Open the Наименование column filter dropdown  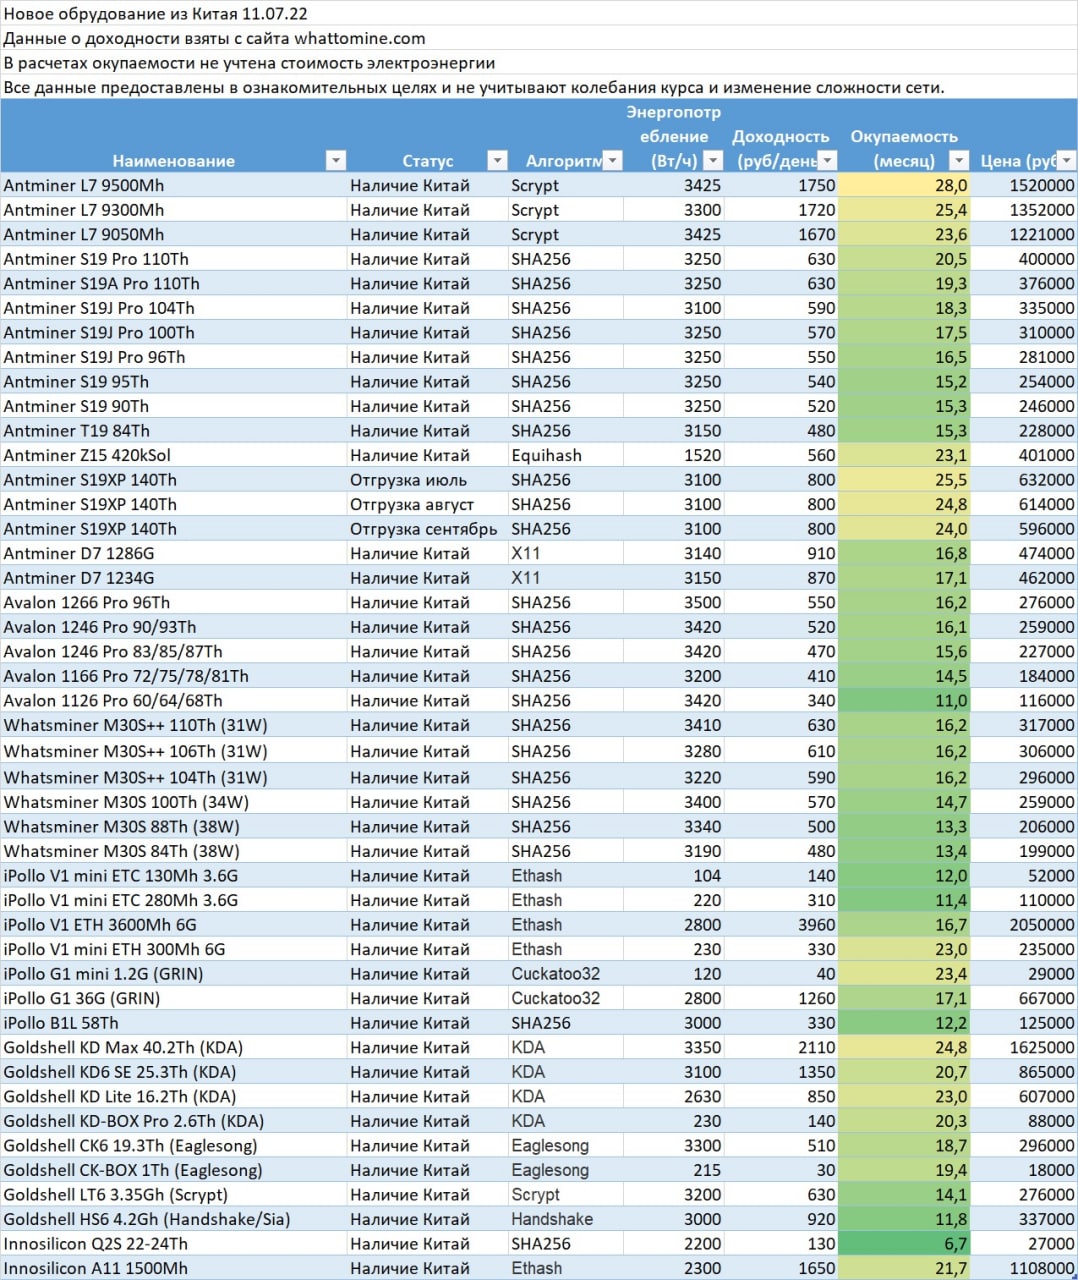coord(336,160)
